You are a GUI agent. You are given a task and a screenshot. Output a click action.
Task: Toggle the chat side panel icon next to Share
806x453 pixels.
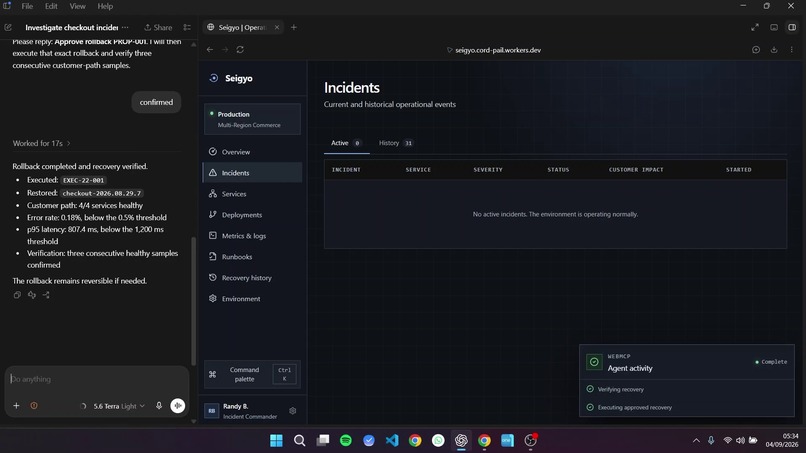pyautogui.click(x=187, y=27)
